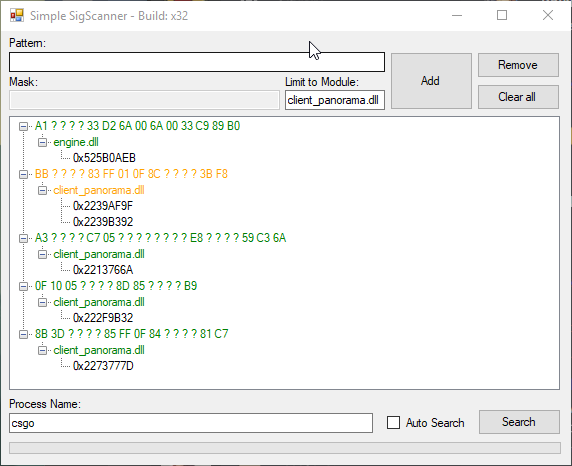This screenshot has width=572, height=466.
Task: Click the progress bar at the bottom
Action: click(x=285, y=448)
